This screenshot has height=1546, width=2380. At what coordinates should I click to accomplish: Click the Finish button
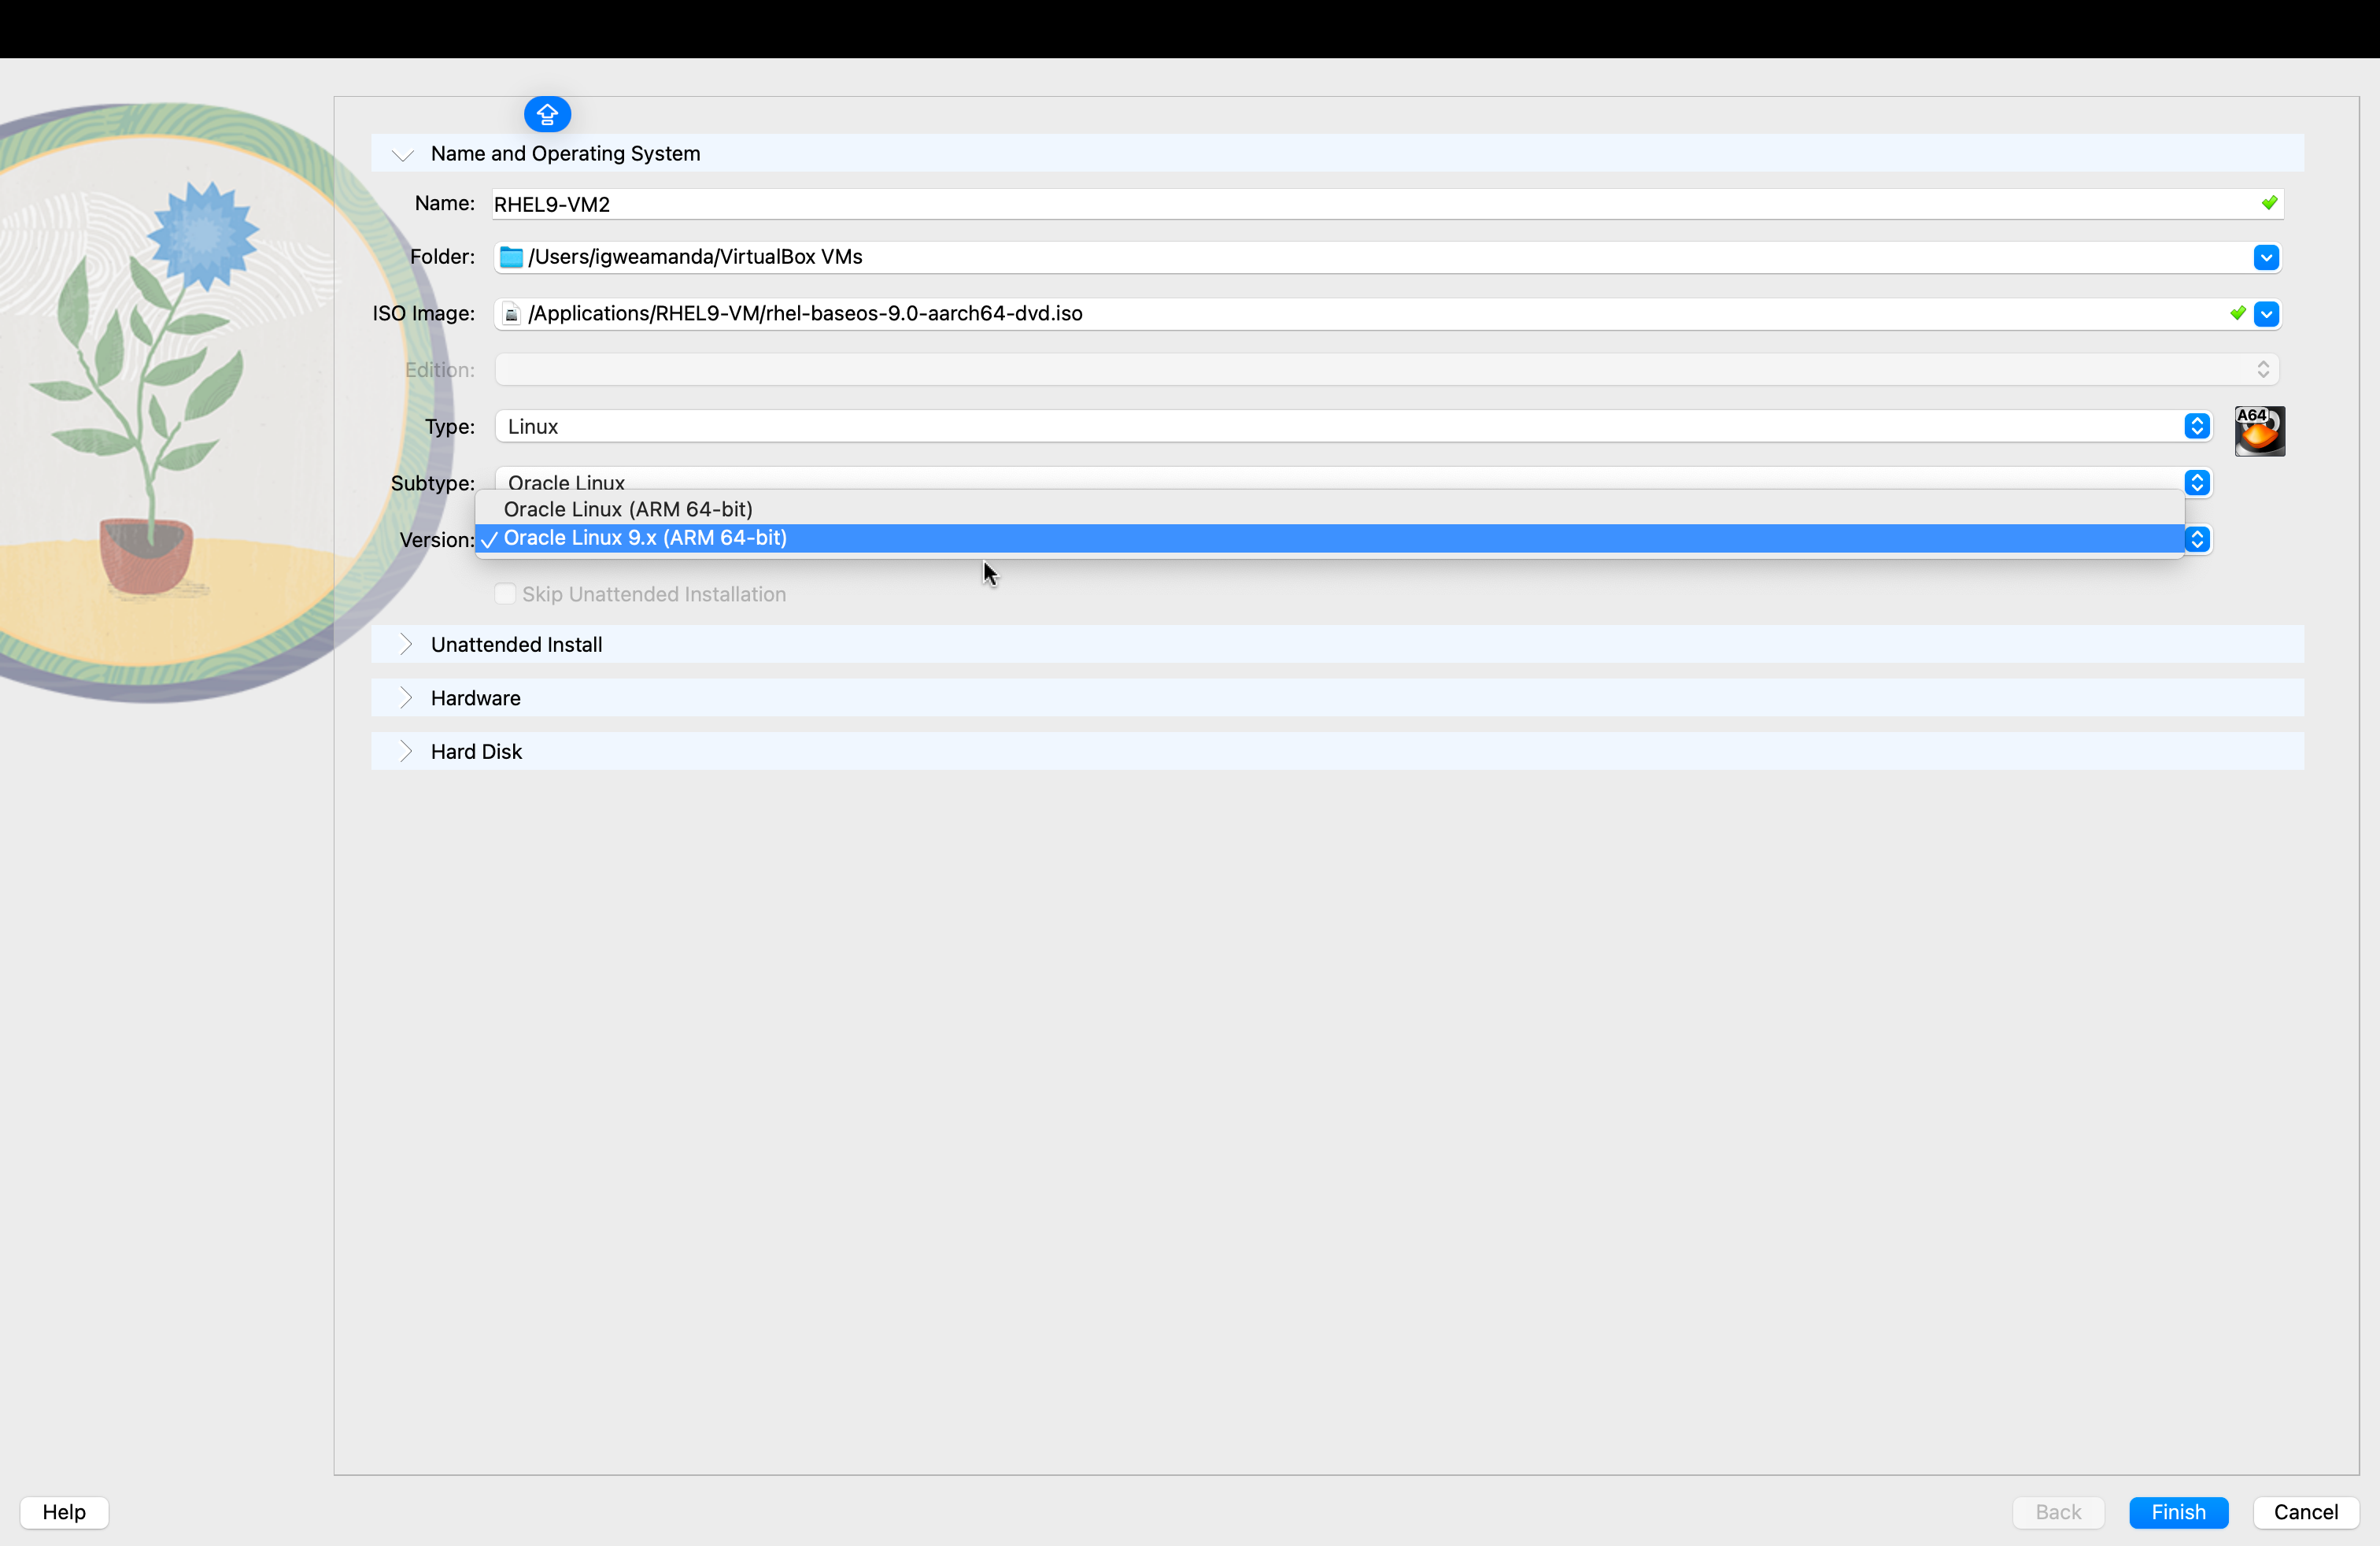2178,1512
